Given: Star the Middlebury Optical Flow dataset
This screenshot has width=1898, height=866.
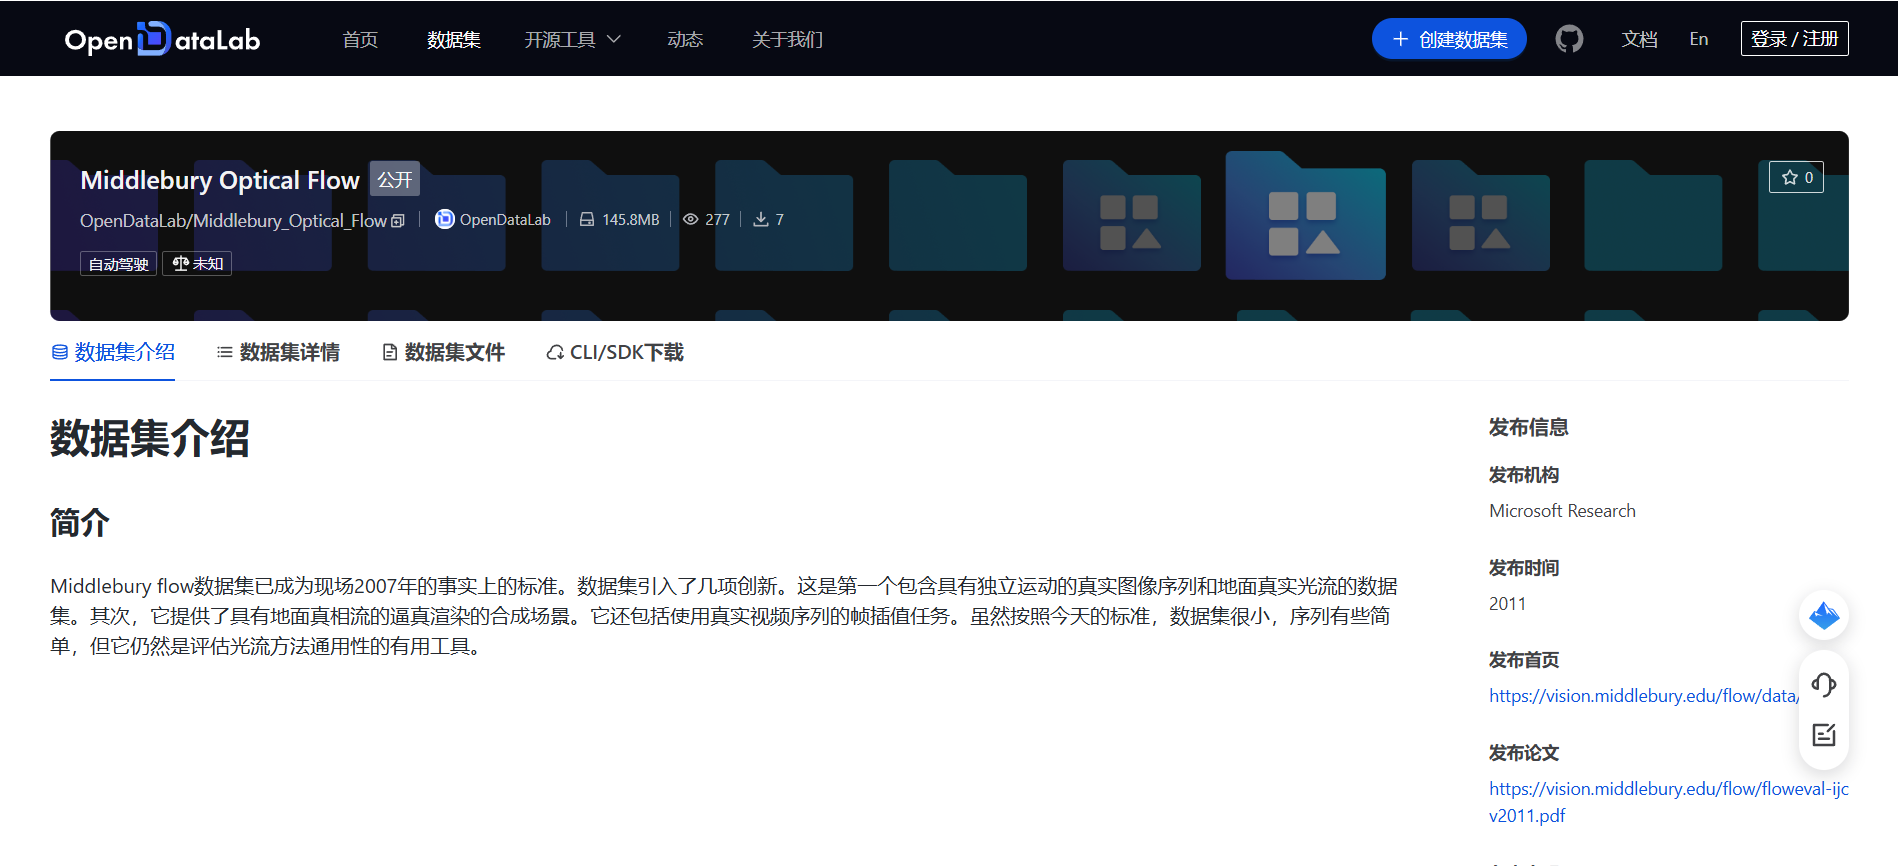Looking at the screenshot, I should (x=1796, y=177).
